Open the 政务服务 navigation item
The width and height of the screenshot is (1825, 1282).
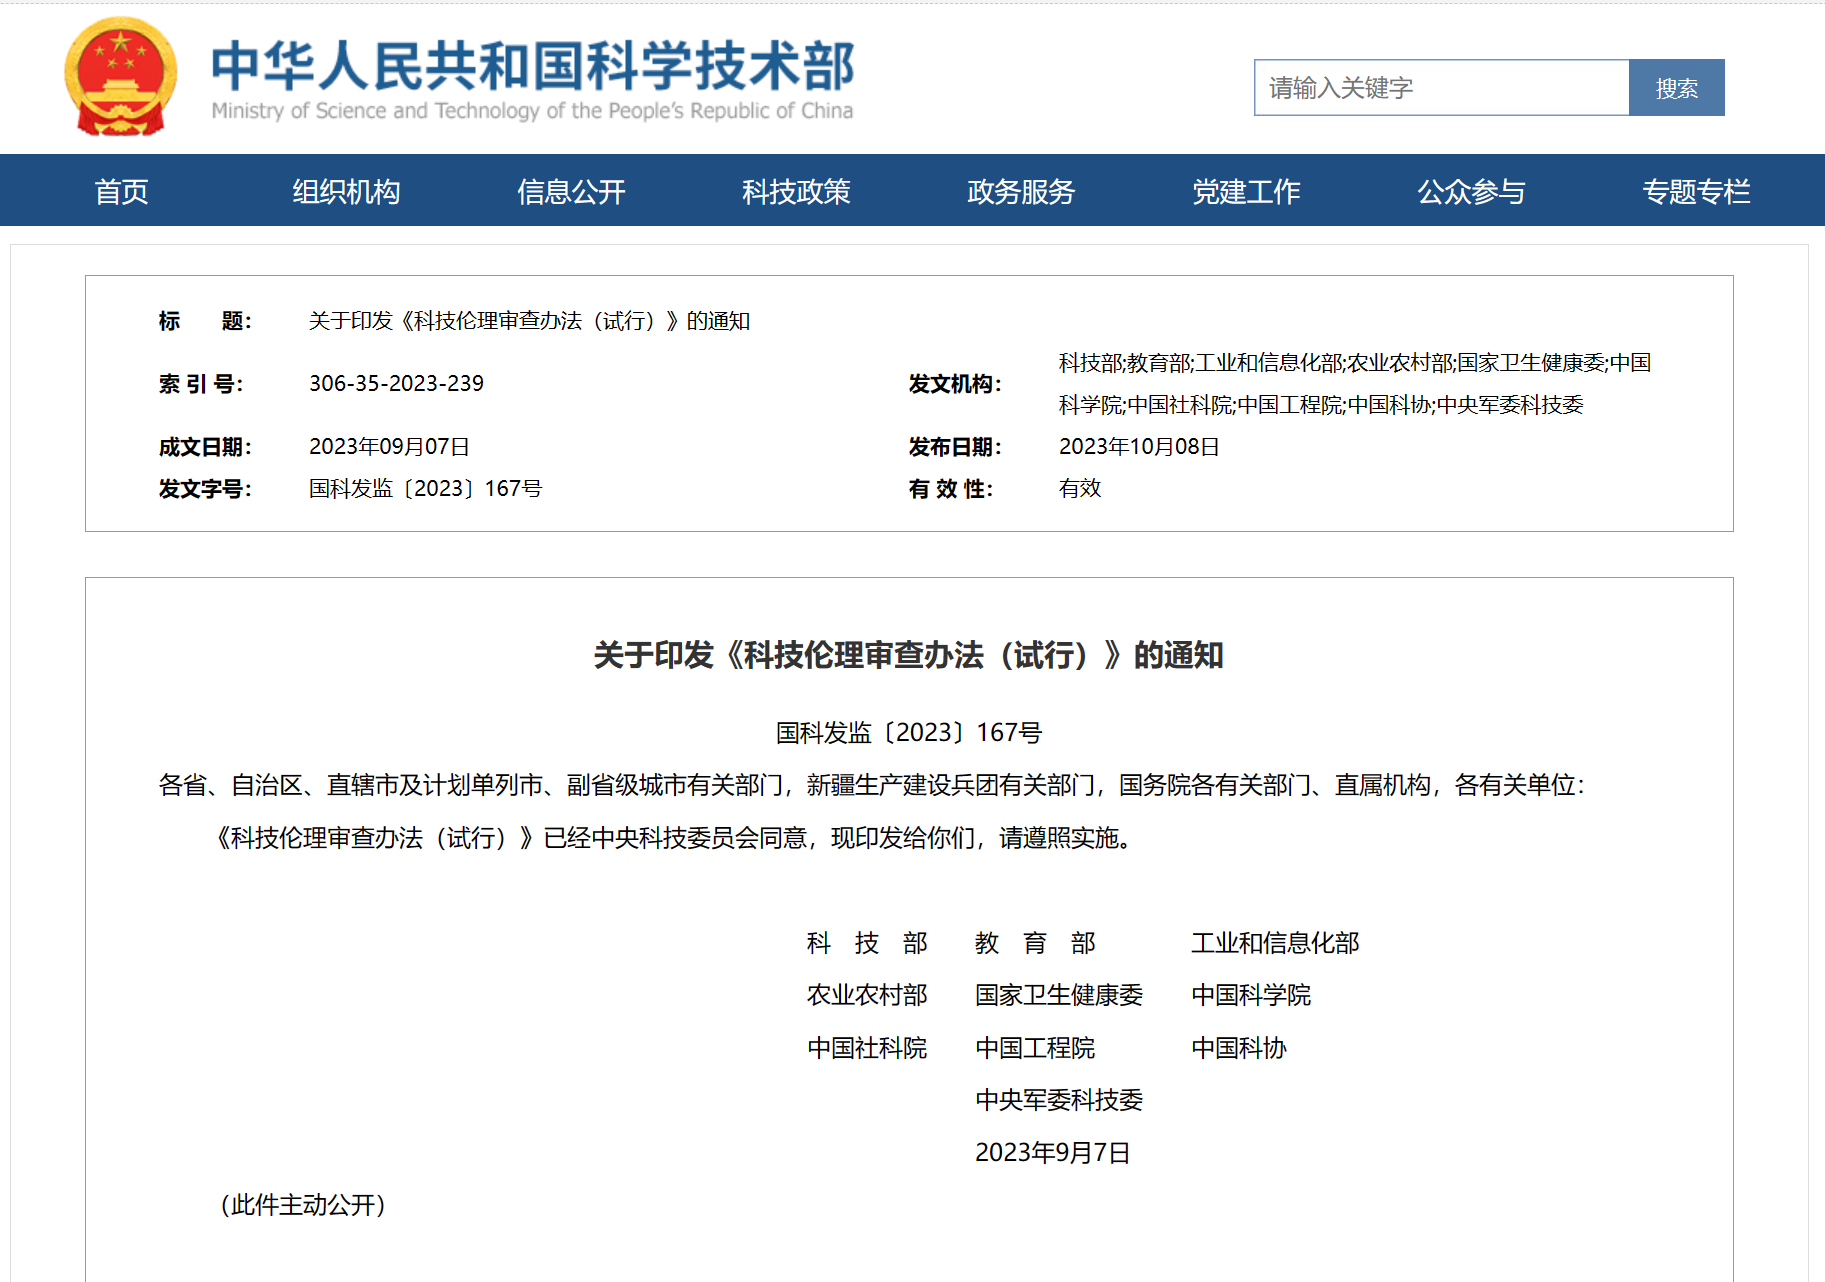click(x=1021, y=191)
